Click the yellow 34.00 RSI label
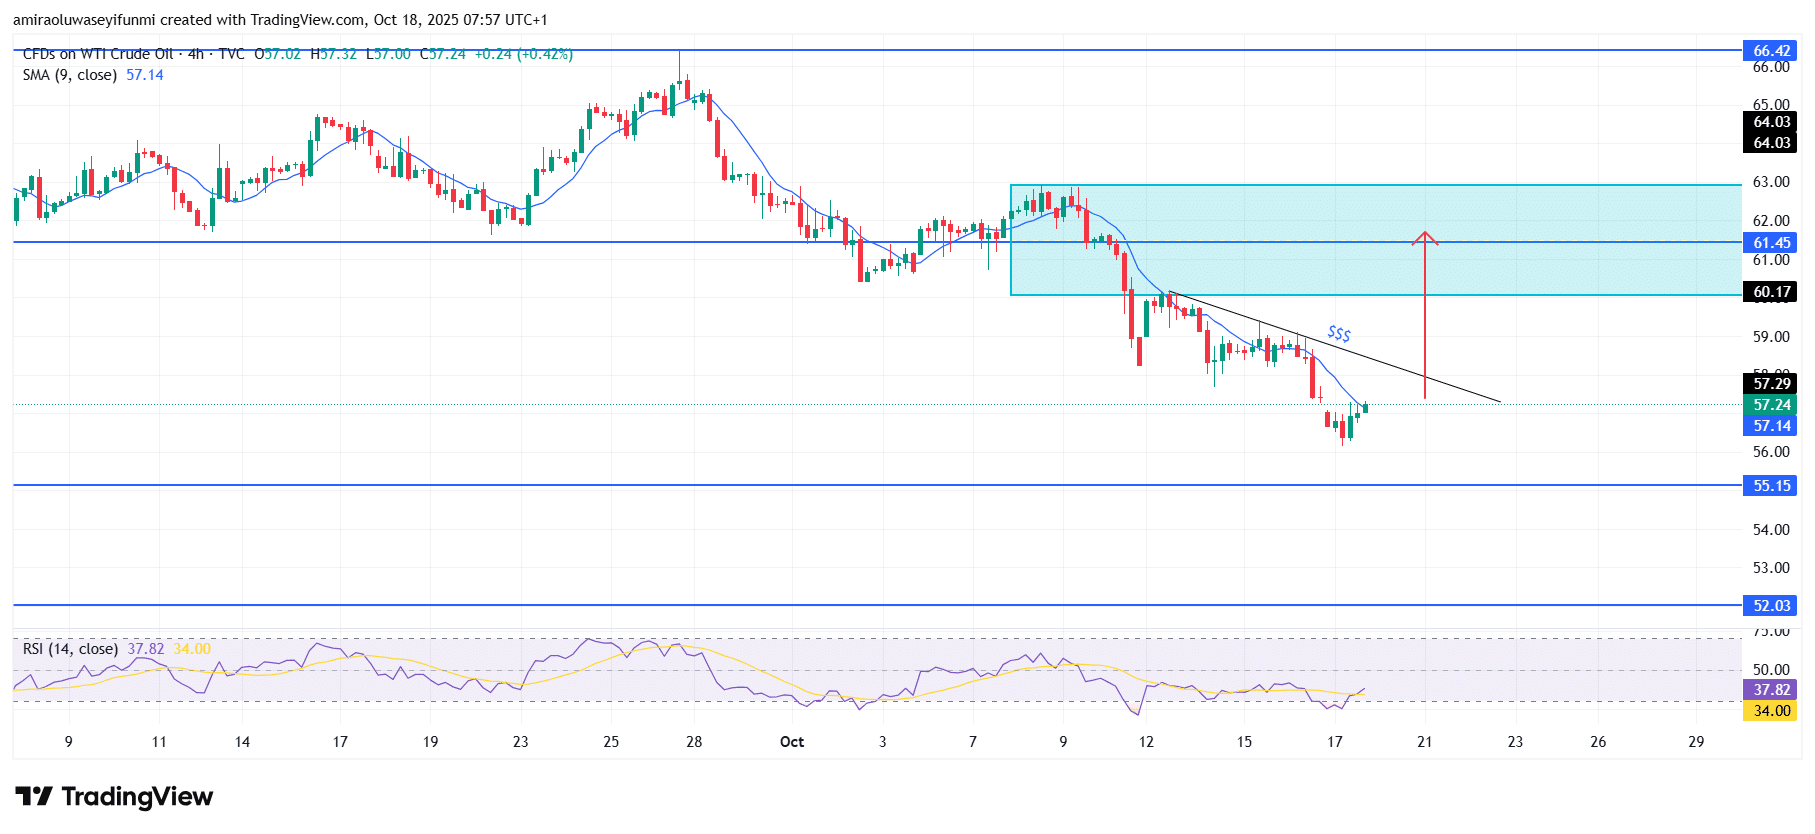Viewport: 1815px width, 834px height. 1770,711
